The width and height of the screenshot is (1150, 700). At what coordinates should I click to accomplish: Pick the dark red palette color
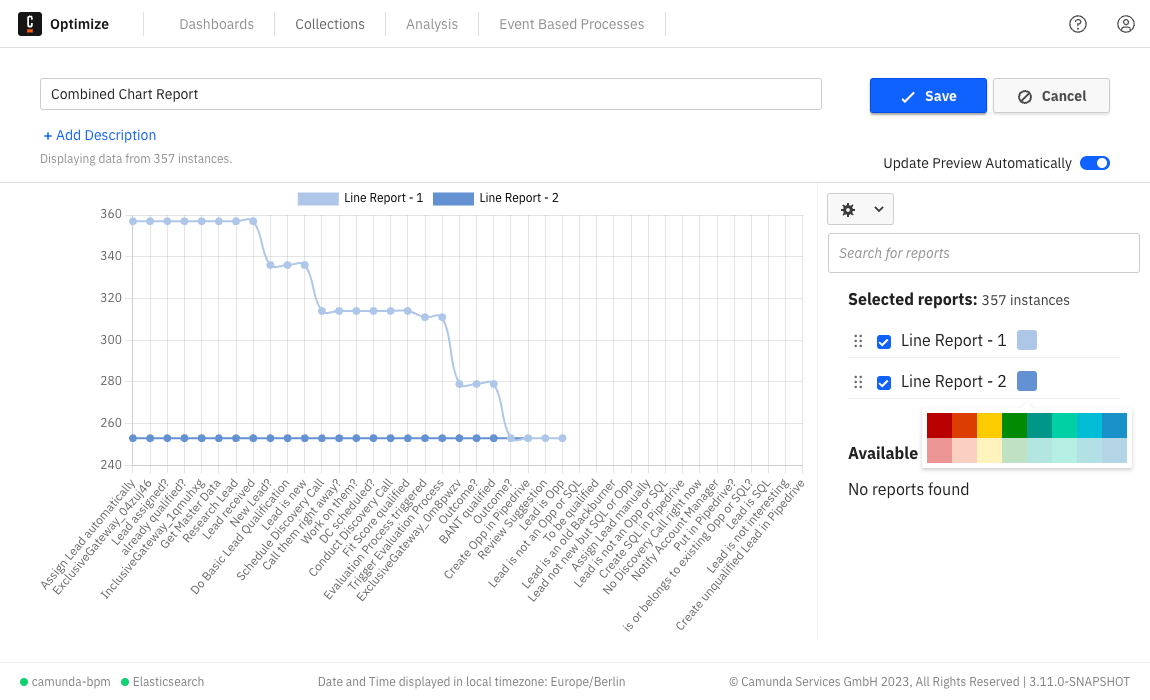[940, 426]
